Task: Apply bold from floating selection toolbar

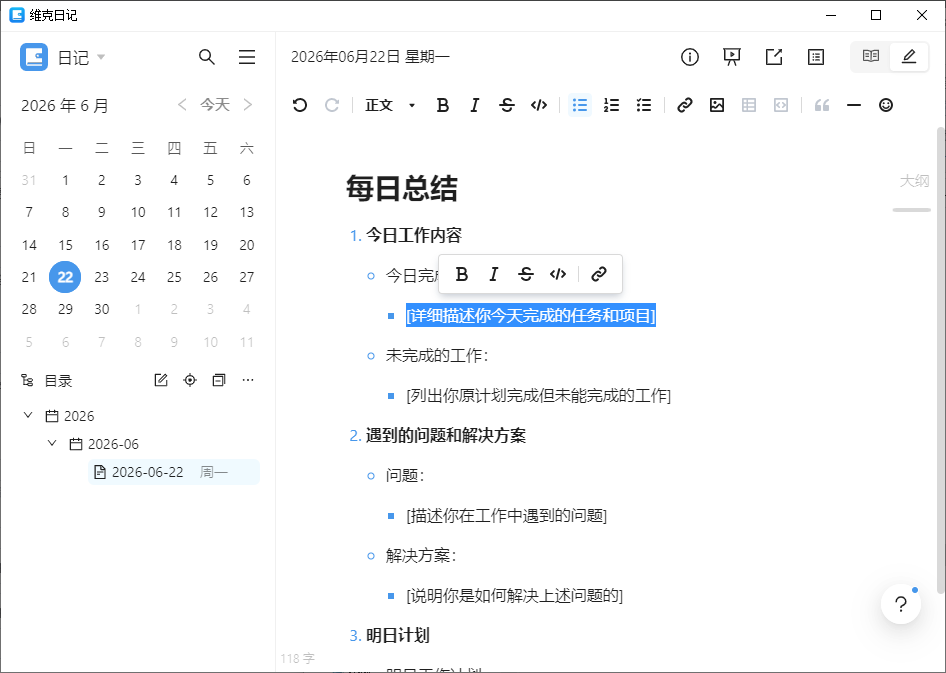Action: pyautogui.click(x=462, y=274)
